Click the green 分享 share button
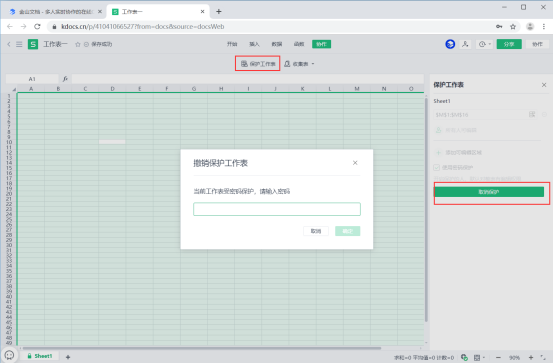 (x=509, y=44)
